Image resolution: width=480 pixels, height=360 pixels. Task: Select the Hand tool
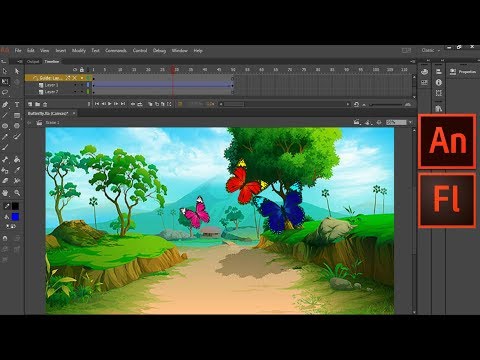[x=5, y=193]
